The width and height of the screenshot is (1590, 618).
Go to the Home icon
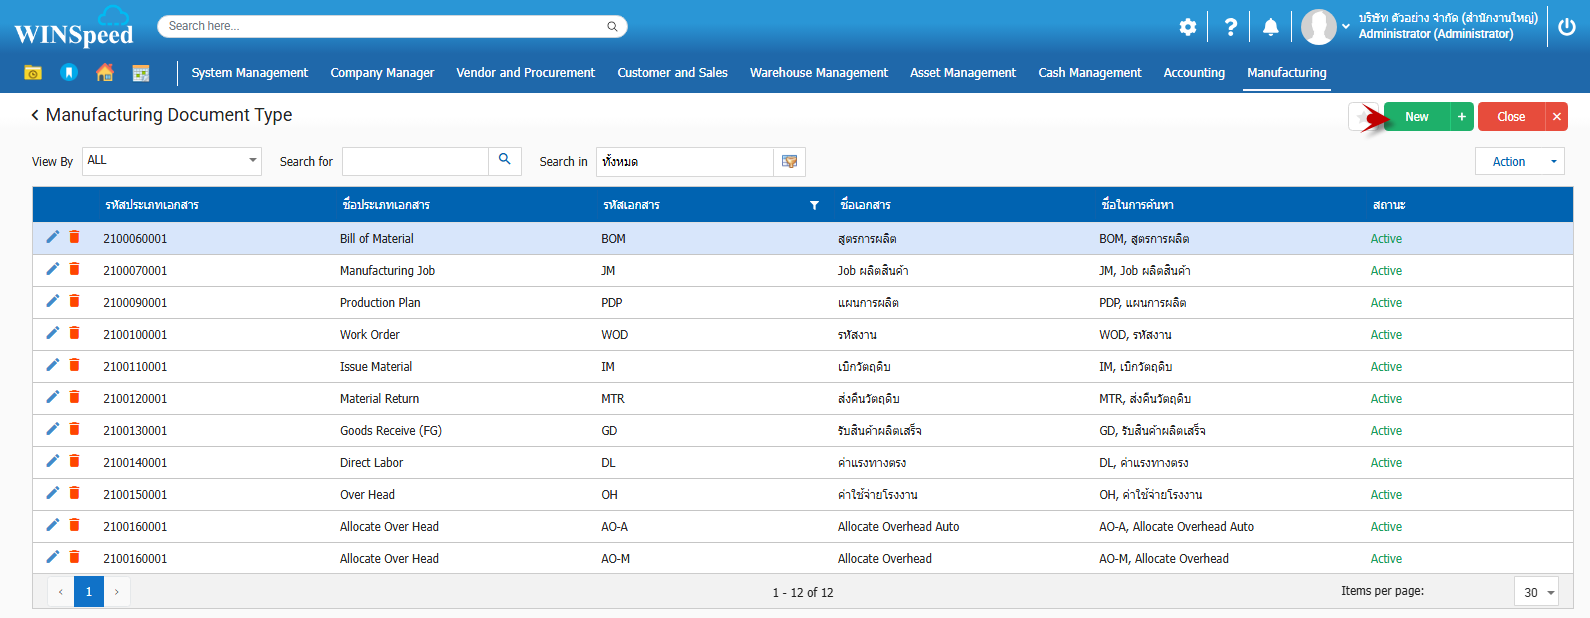105,72
